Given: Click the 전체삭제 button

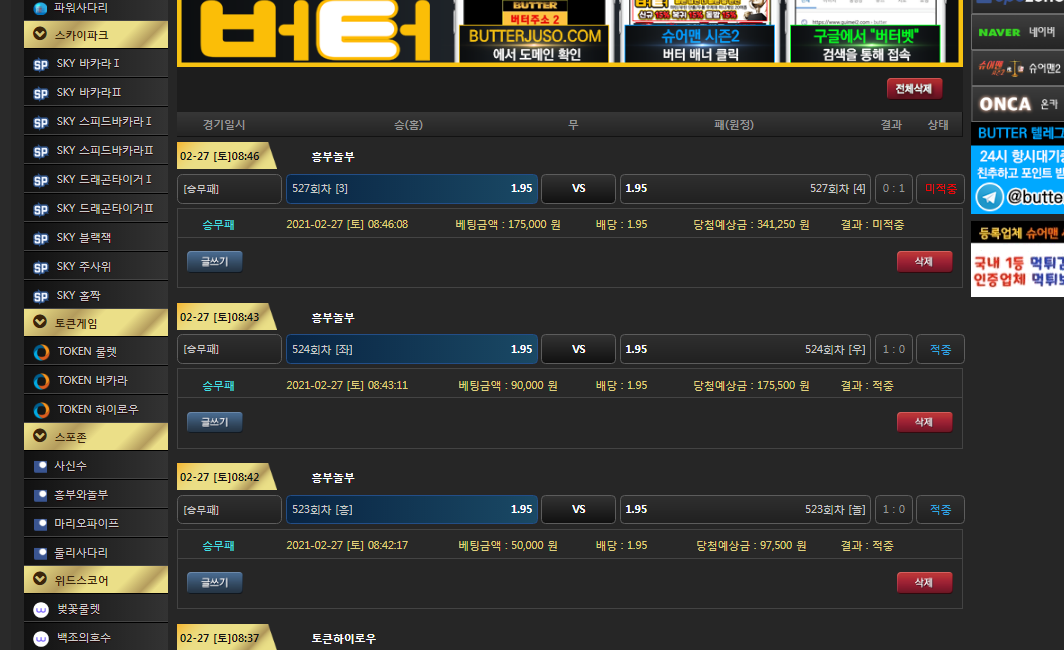Looking at the screenshot, I should 914,89.
